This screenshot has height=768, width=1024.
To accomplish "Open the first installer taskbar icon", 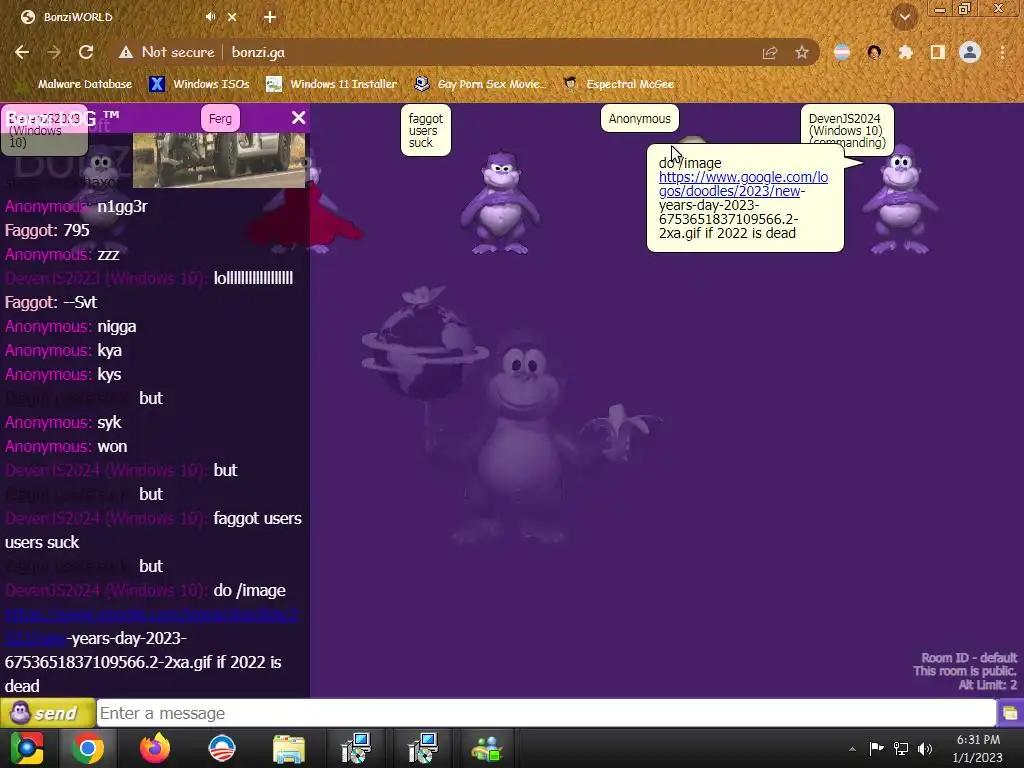I will (356, 748).
